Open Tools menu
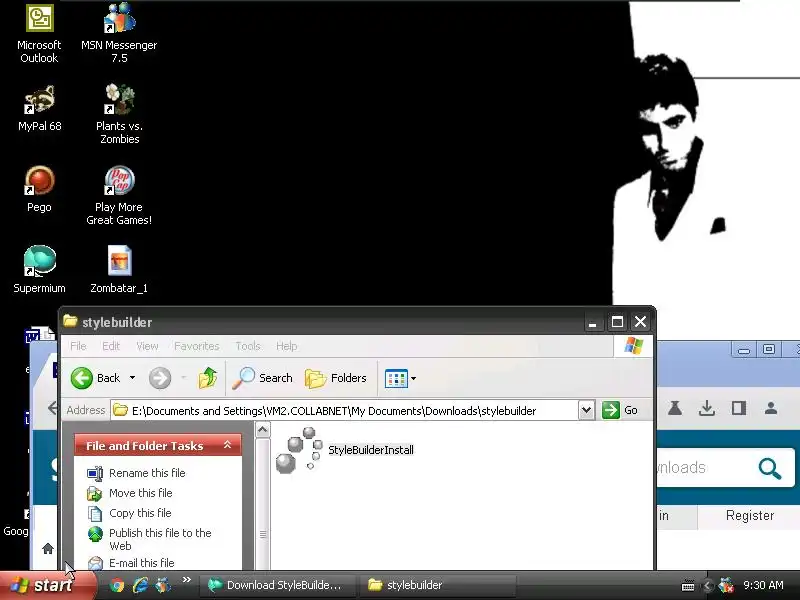 247,346
